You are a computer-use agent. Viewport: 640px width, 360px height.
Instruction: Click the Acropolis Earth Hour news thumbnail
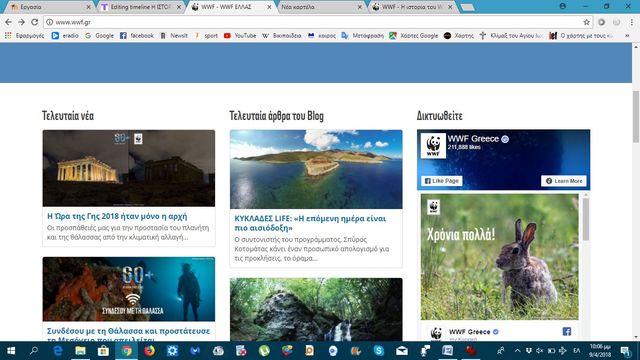(129, 168)
